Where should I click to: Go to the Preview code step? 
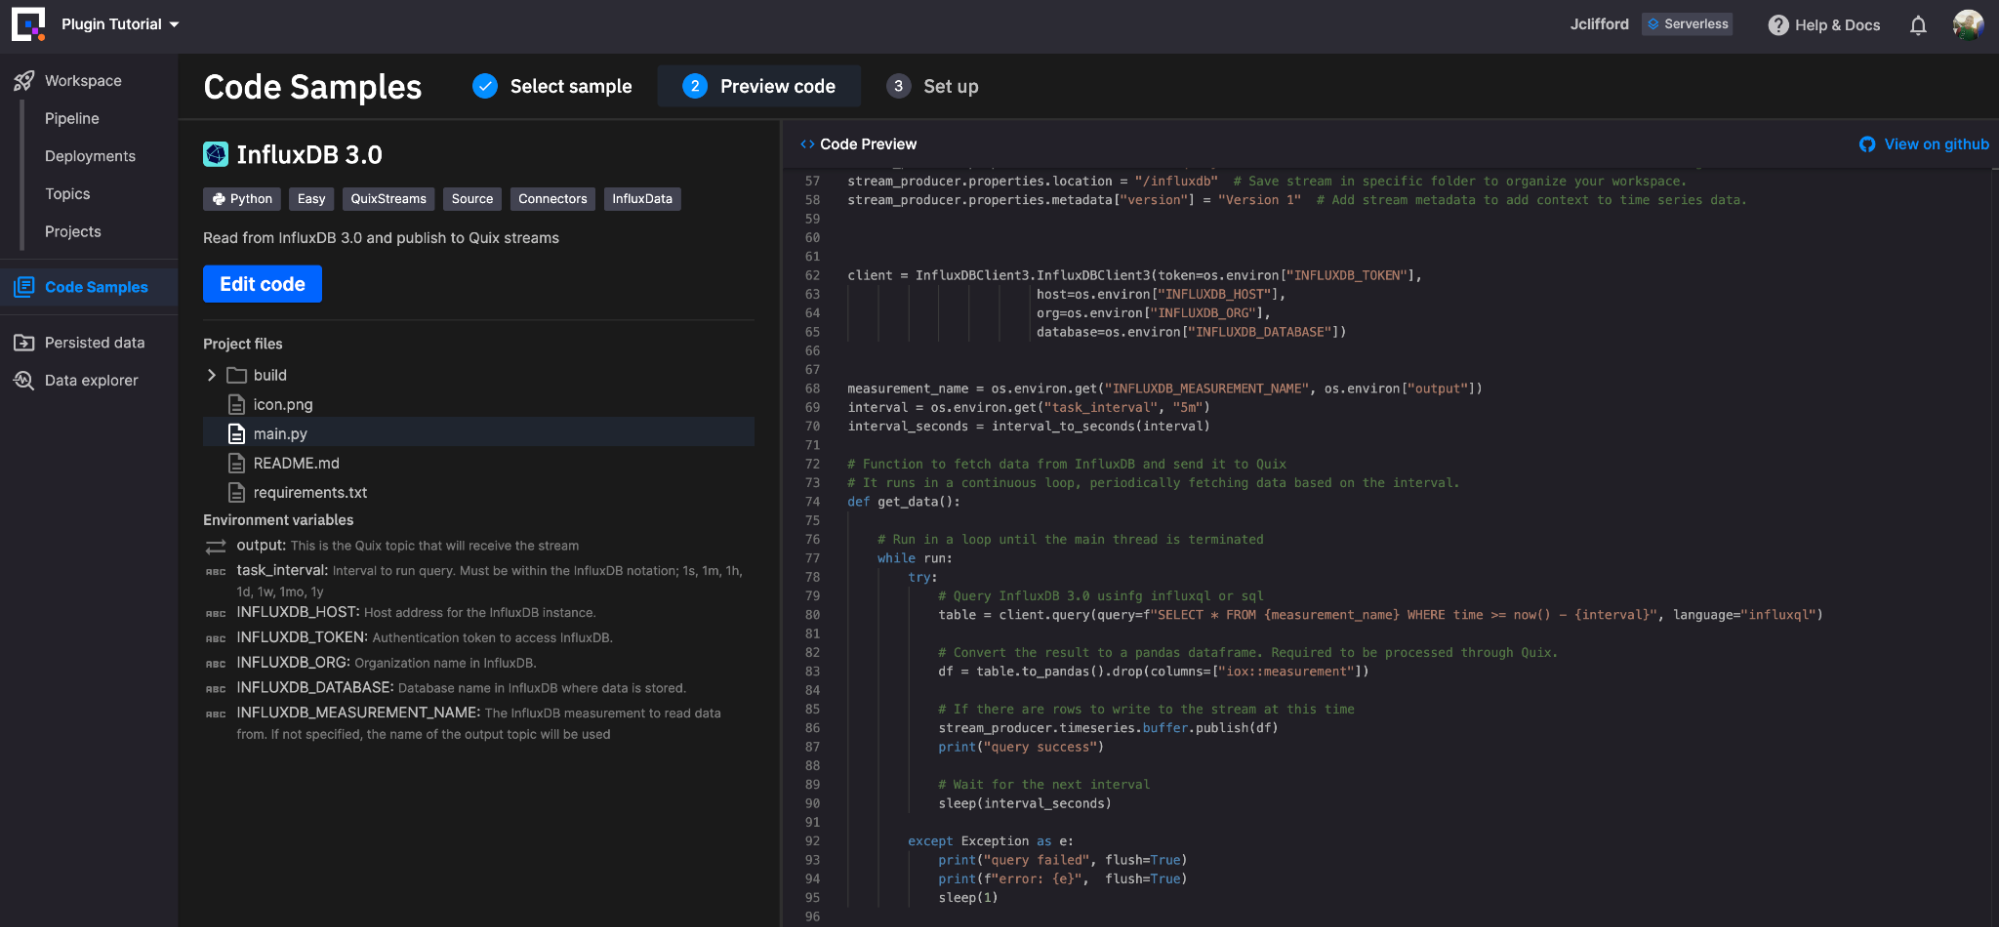click(760, 86)
